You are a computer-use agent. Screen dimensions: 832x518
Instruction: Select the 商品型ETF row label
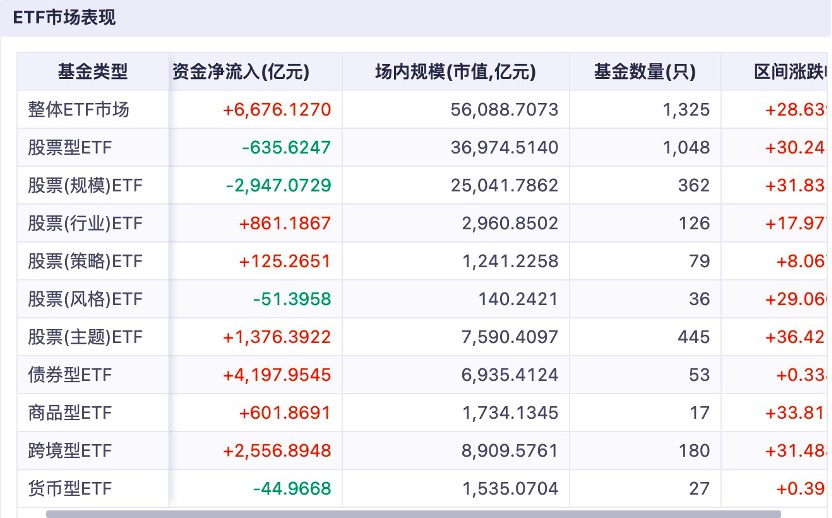[70, 413]
